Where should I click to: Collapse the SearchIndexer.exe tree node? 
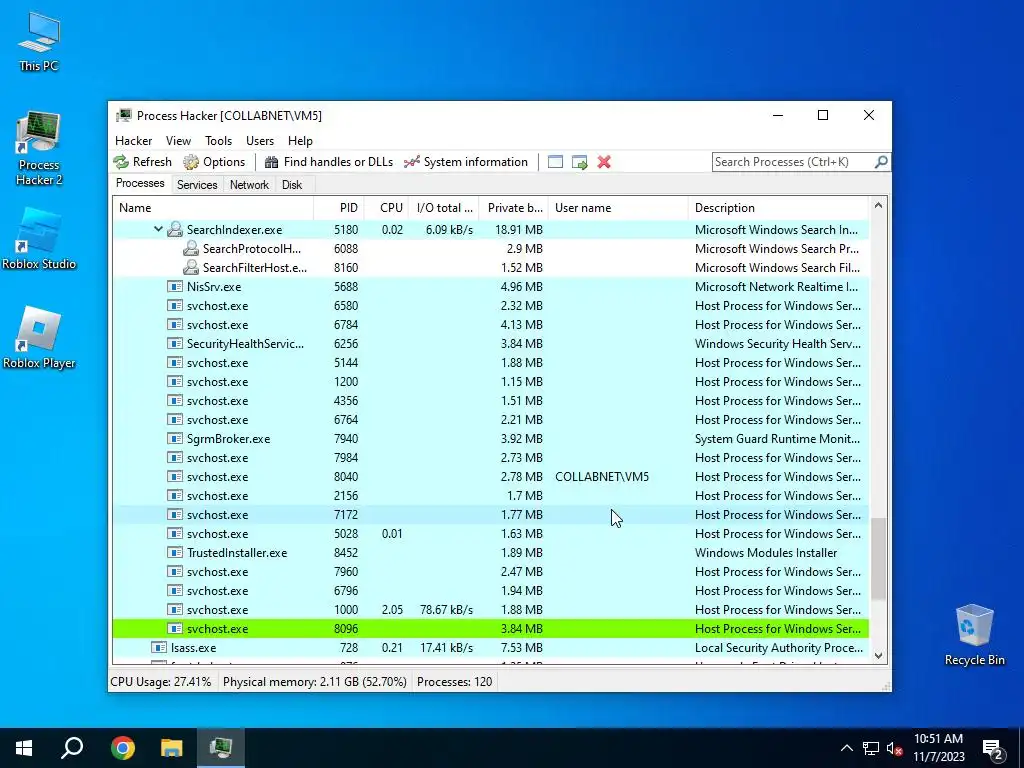click(158, 229)
